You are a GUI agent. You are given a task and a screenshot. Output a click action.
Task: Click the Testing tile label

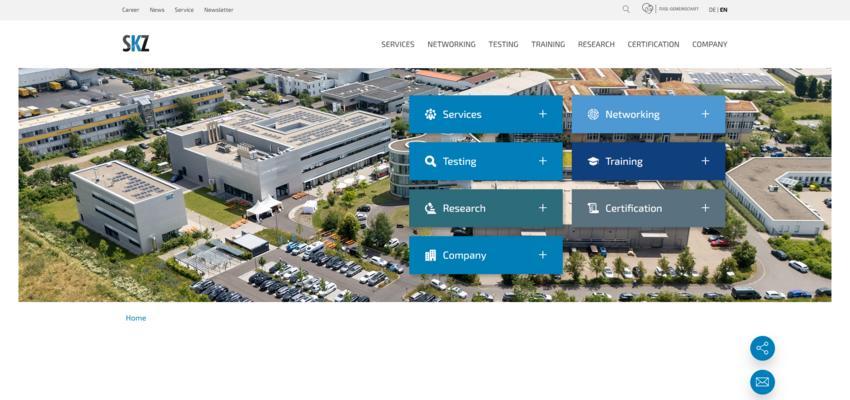point(460,162)
